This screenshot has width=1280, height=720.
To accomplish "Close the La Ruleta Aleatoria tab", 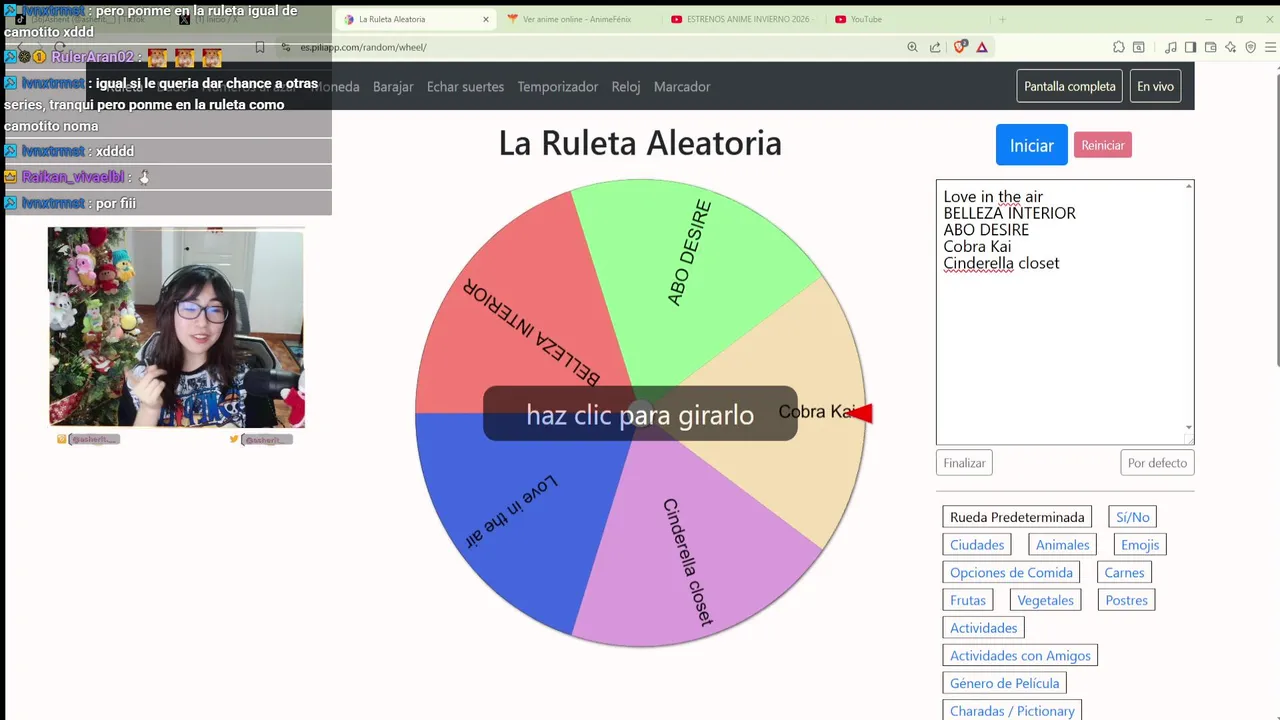I will pyautogui.click(x=486, y=19).
